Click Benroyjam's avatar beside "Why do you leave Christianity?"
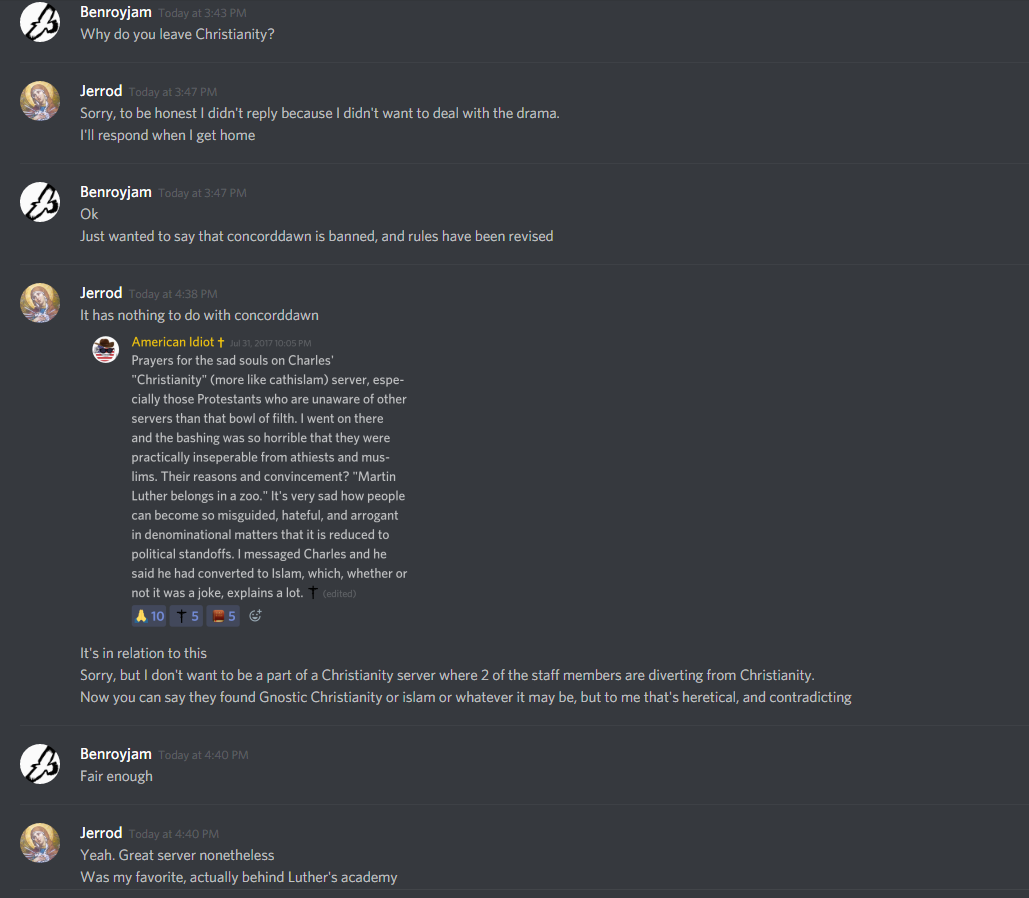The width and height of the screenshot is (1029, 898). pyautogui.click(x=41, y=22)
